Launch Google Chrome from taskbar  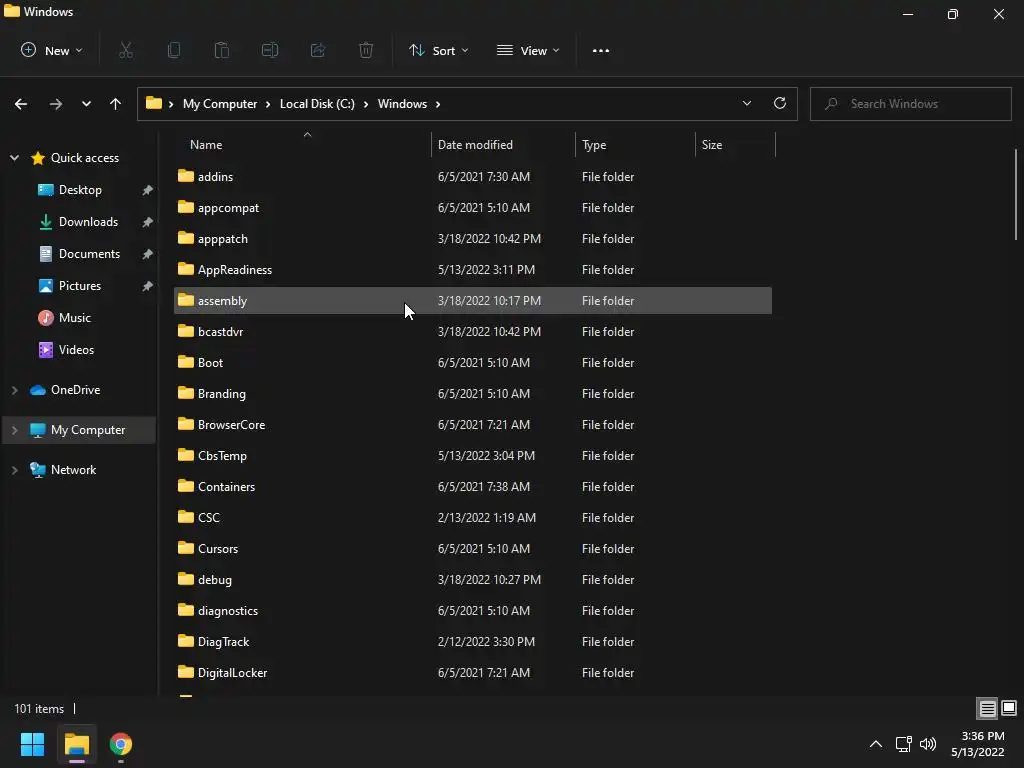click(121, 744)
